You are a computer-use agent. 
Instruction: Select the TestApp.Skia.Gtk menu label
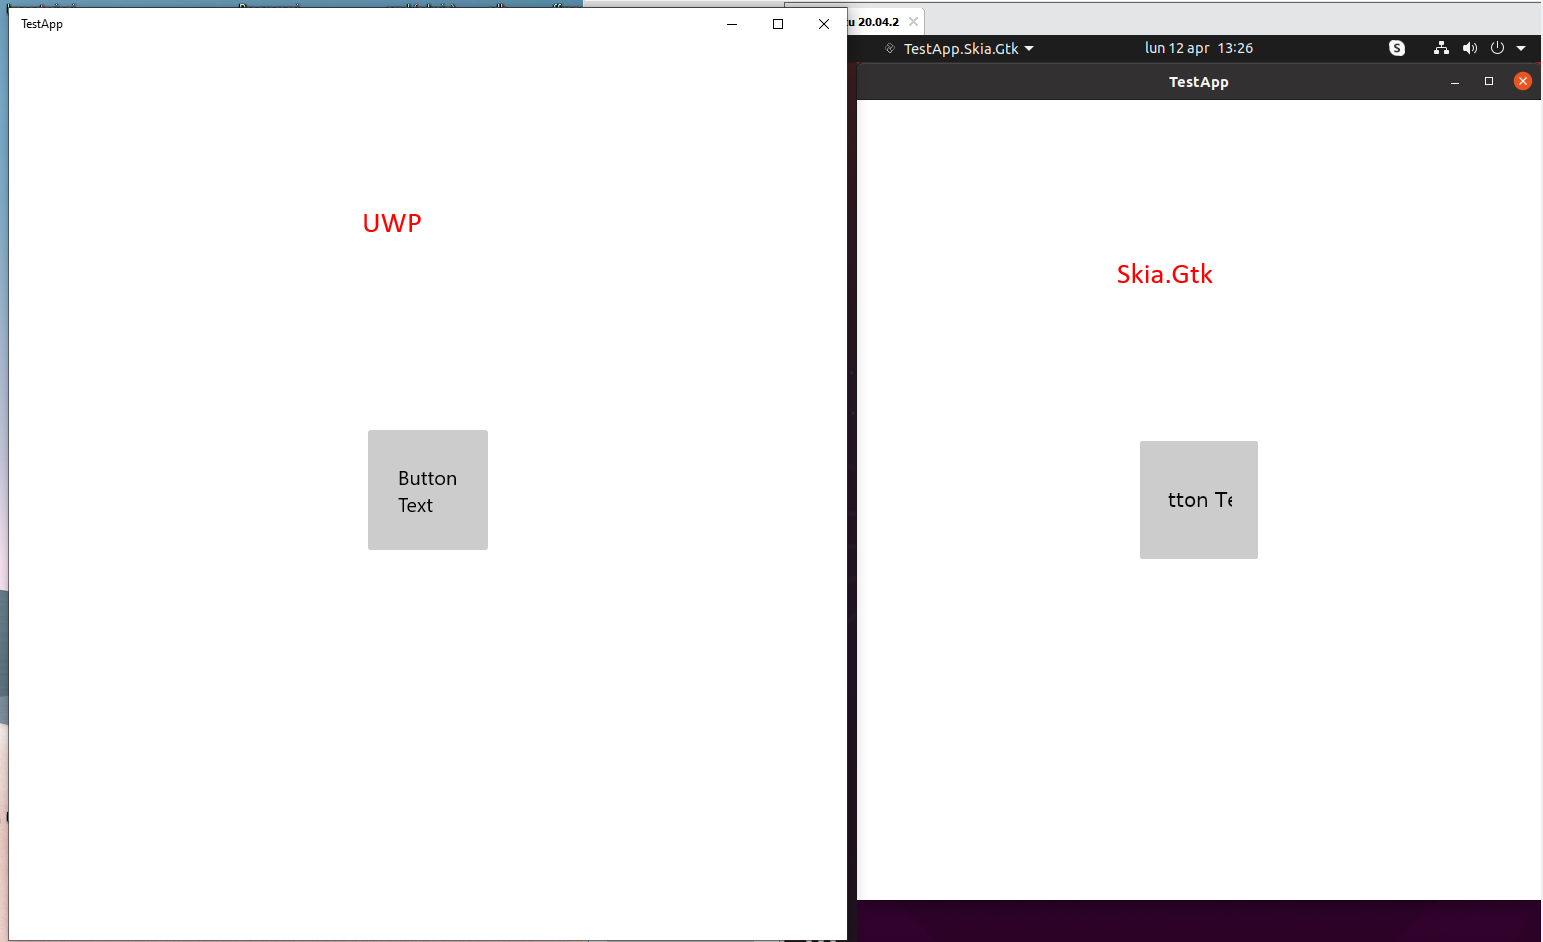point(961,47)
